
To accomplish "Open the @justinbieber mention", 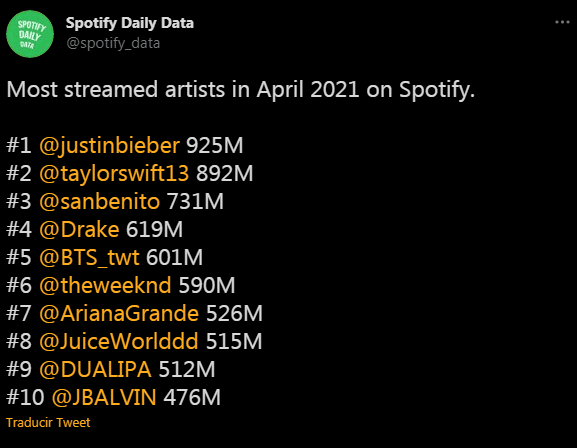I will (x=109, y=145).
